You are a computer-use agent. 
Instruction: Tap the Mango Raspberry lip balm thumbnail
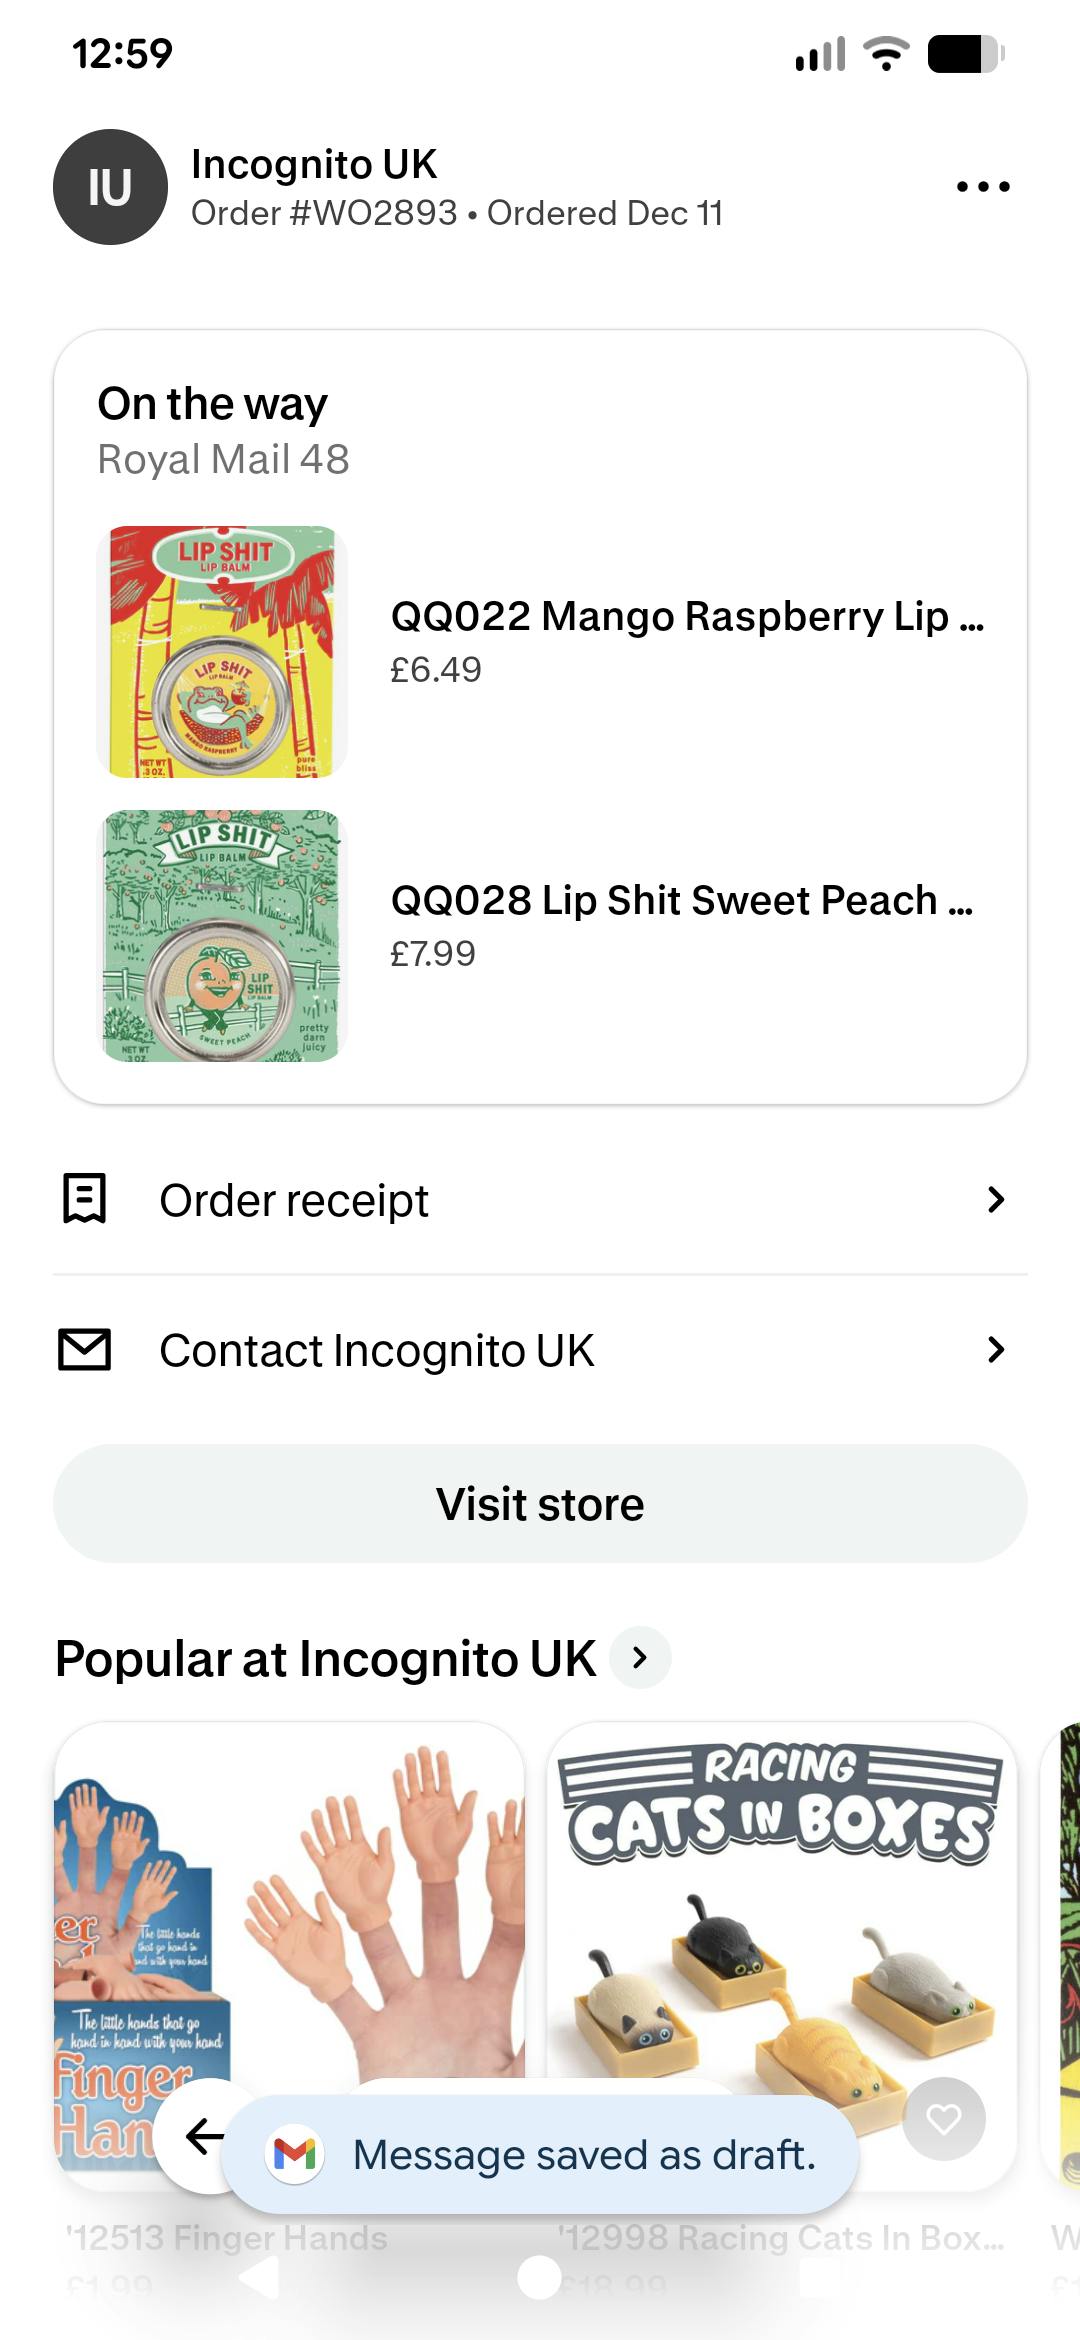click(x=222, y=652)
